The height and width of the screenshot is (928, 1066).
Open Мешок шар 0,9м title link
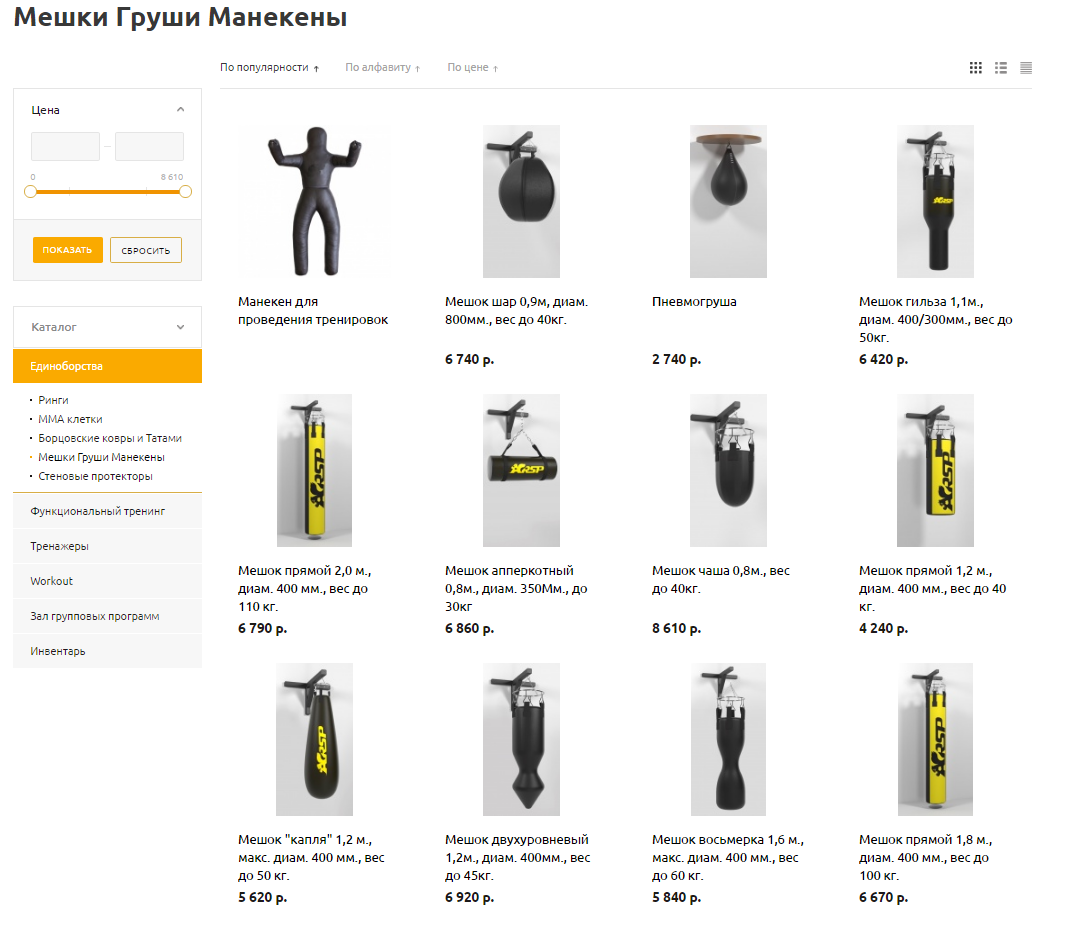point(517,311)
